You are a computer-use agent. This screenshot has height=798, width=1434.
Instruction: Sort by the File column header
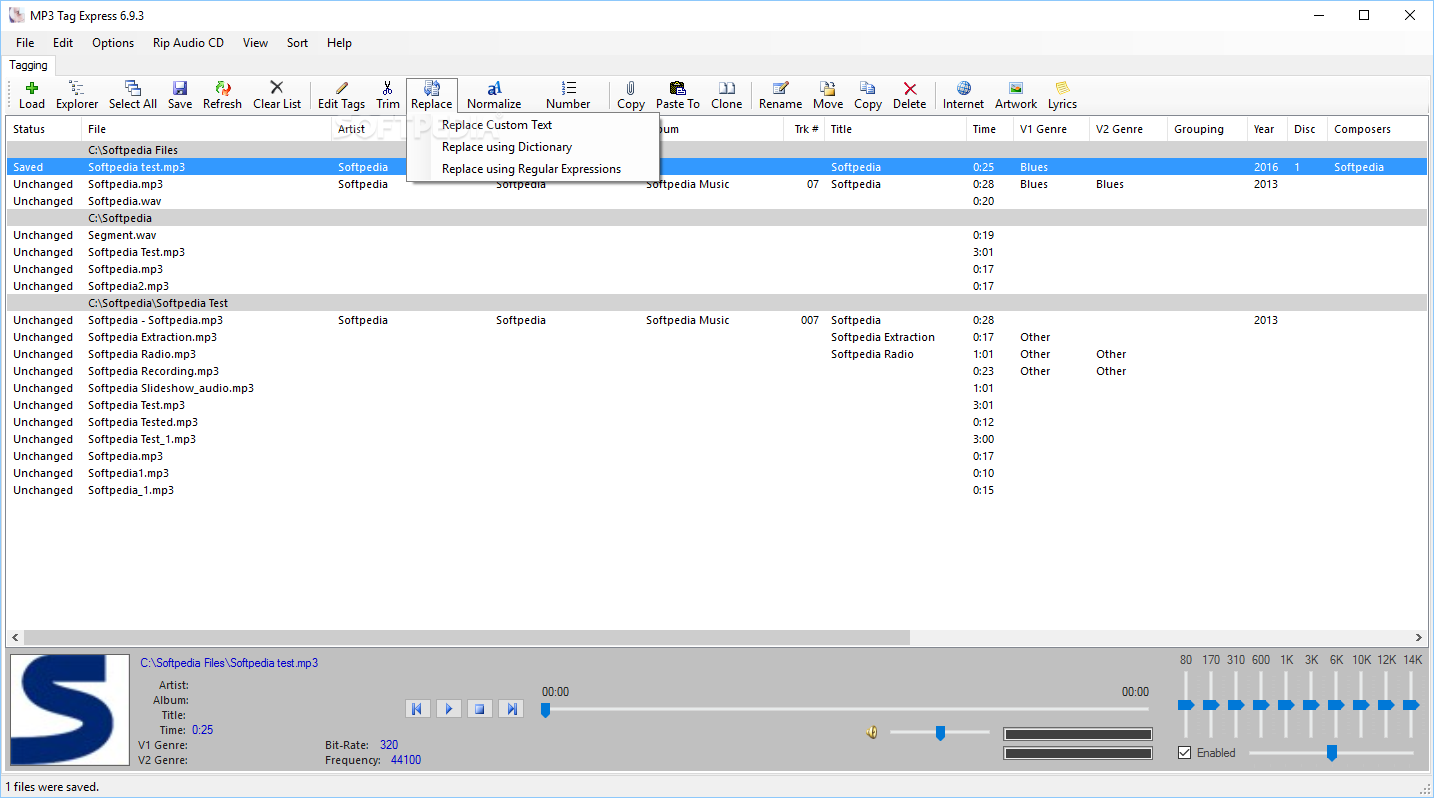tap(206, 129)
